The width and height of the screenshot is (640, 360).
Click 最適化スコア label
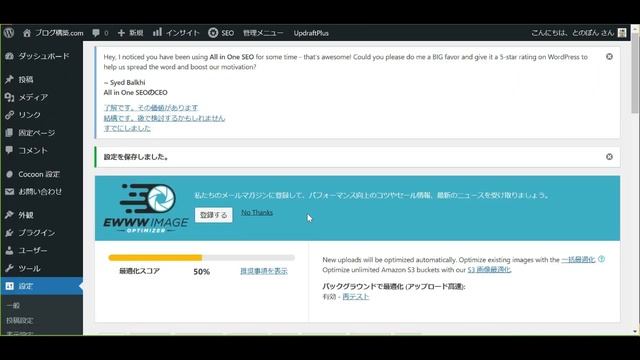[x=139, y=271]
